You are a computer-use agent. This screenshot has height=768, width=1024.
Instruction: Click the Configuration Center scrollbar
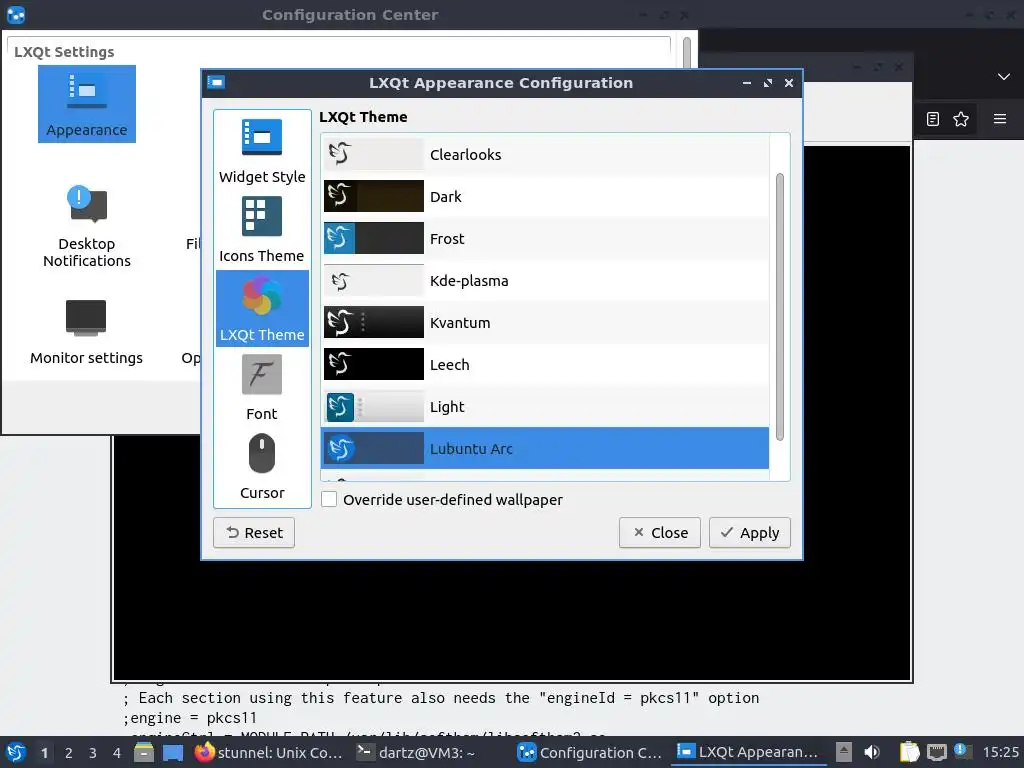pos(686,52)
